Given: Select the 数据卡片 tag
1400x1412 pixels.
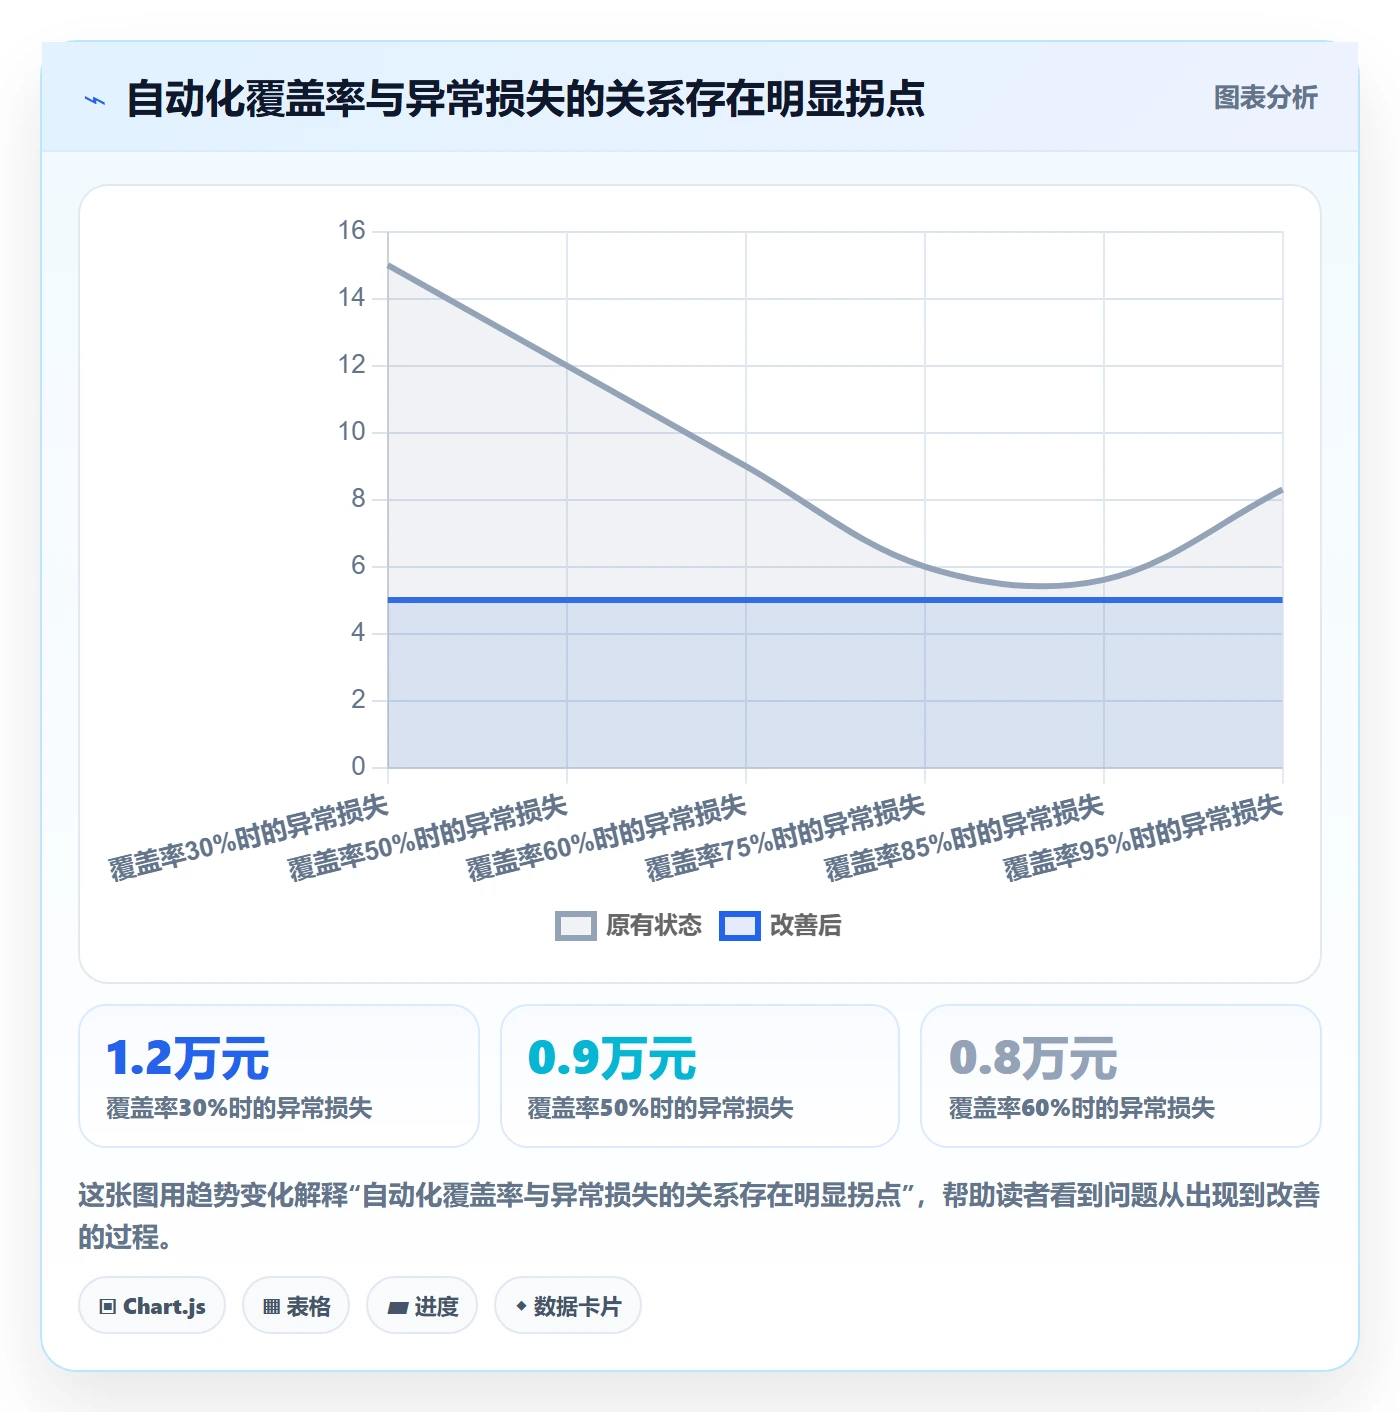Looking at the screenshot, I should coord(568,1306).
